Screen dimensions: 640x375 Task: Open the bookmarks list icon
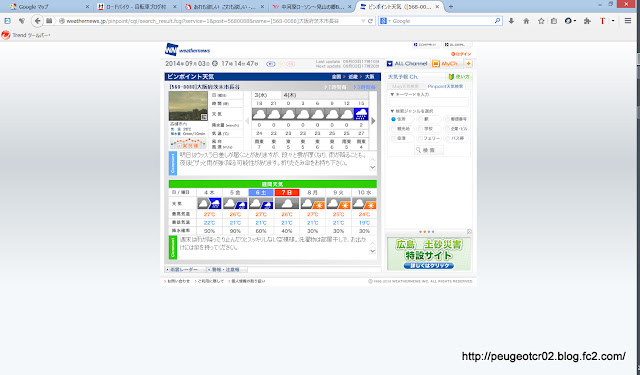click(x=554, y=21)
